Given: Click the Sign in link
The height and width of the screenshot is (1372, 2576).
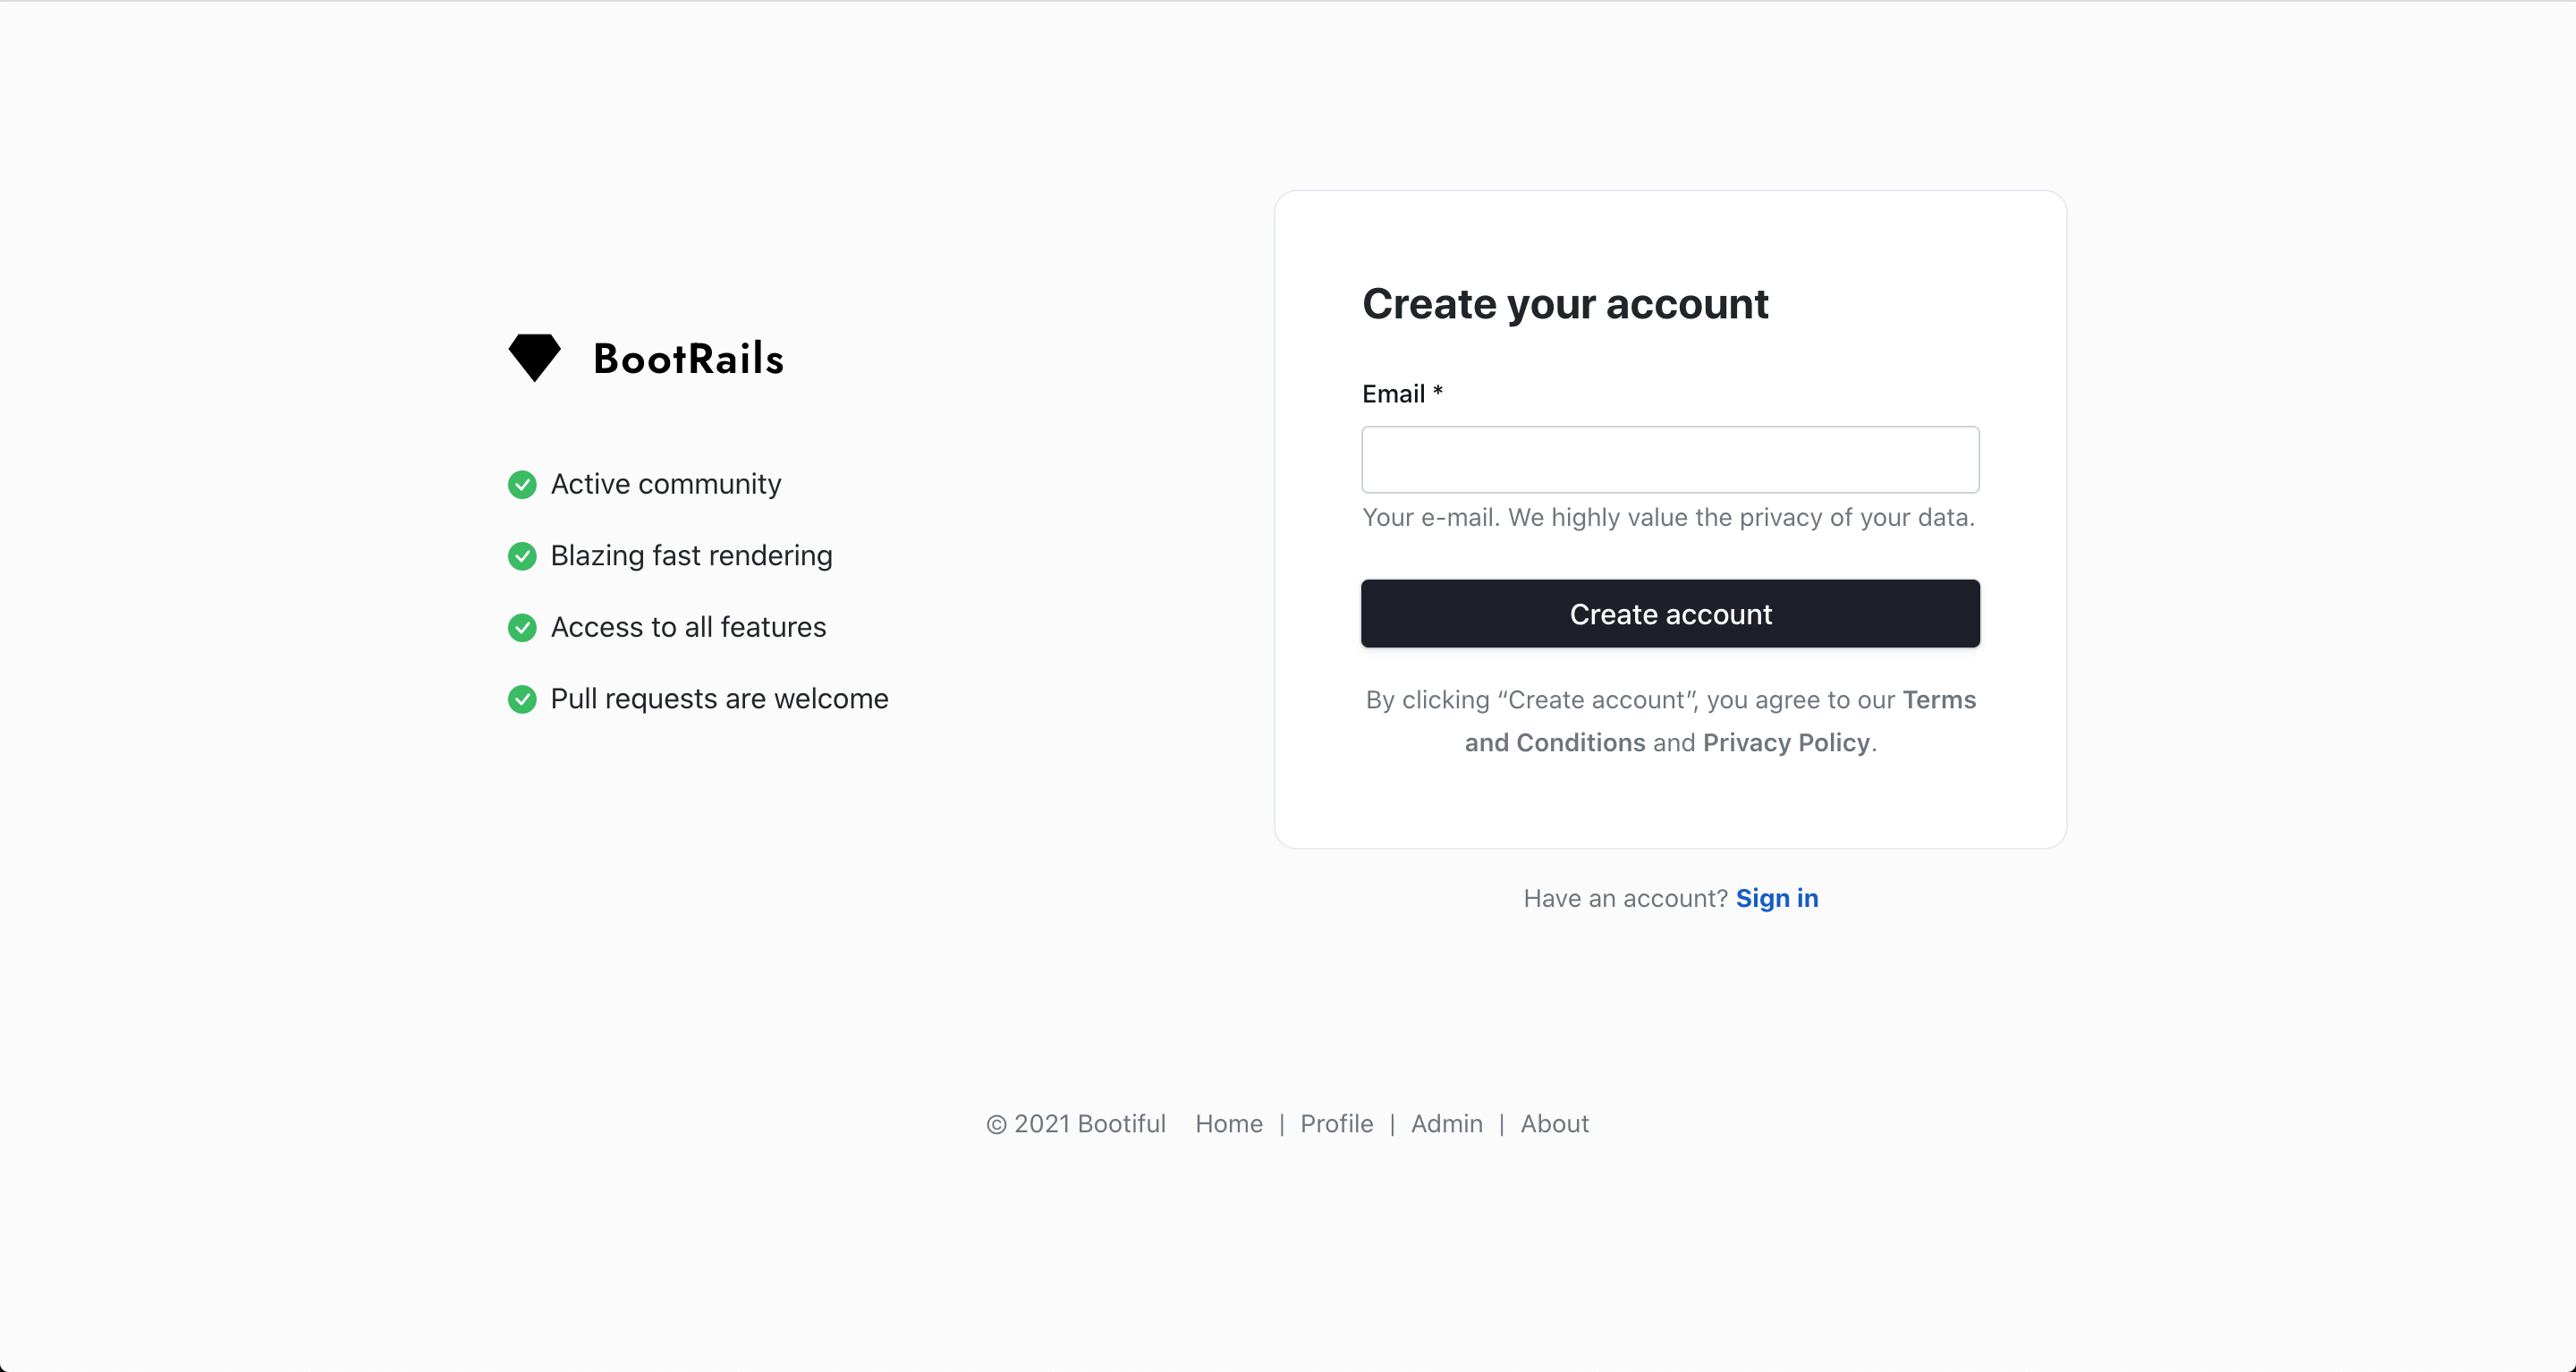Looking at the screenshot, I should pos(1777,898).
